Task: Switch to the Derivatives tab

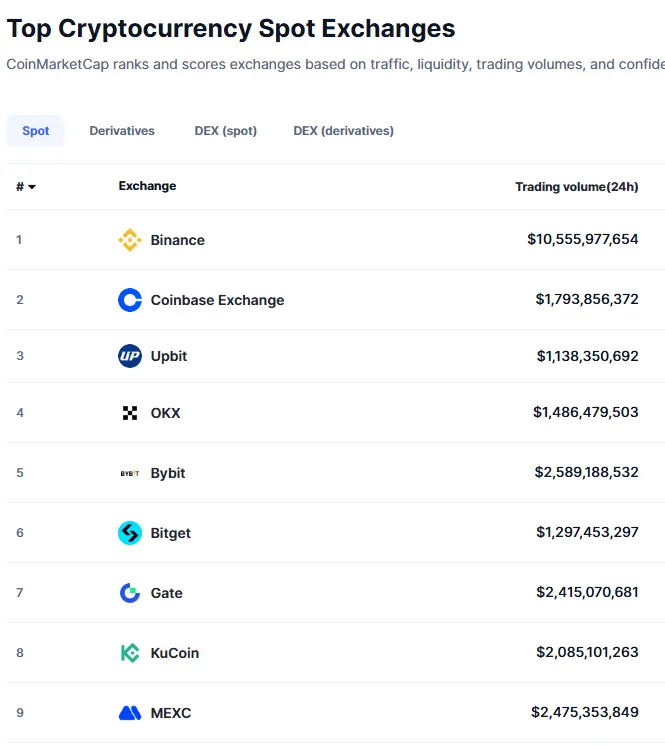Action: [x=122, y=131]
